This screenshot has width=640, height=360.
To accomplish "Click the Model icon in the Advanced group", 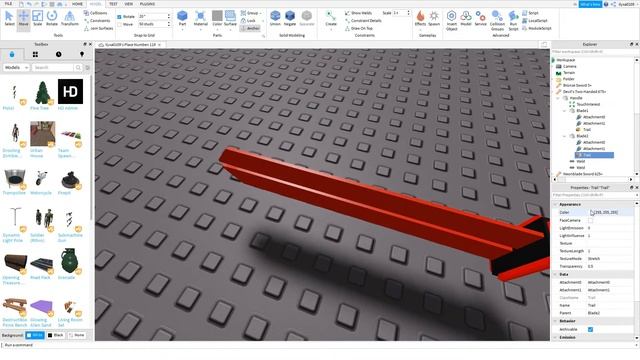I will click(x=466, y=19).
